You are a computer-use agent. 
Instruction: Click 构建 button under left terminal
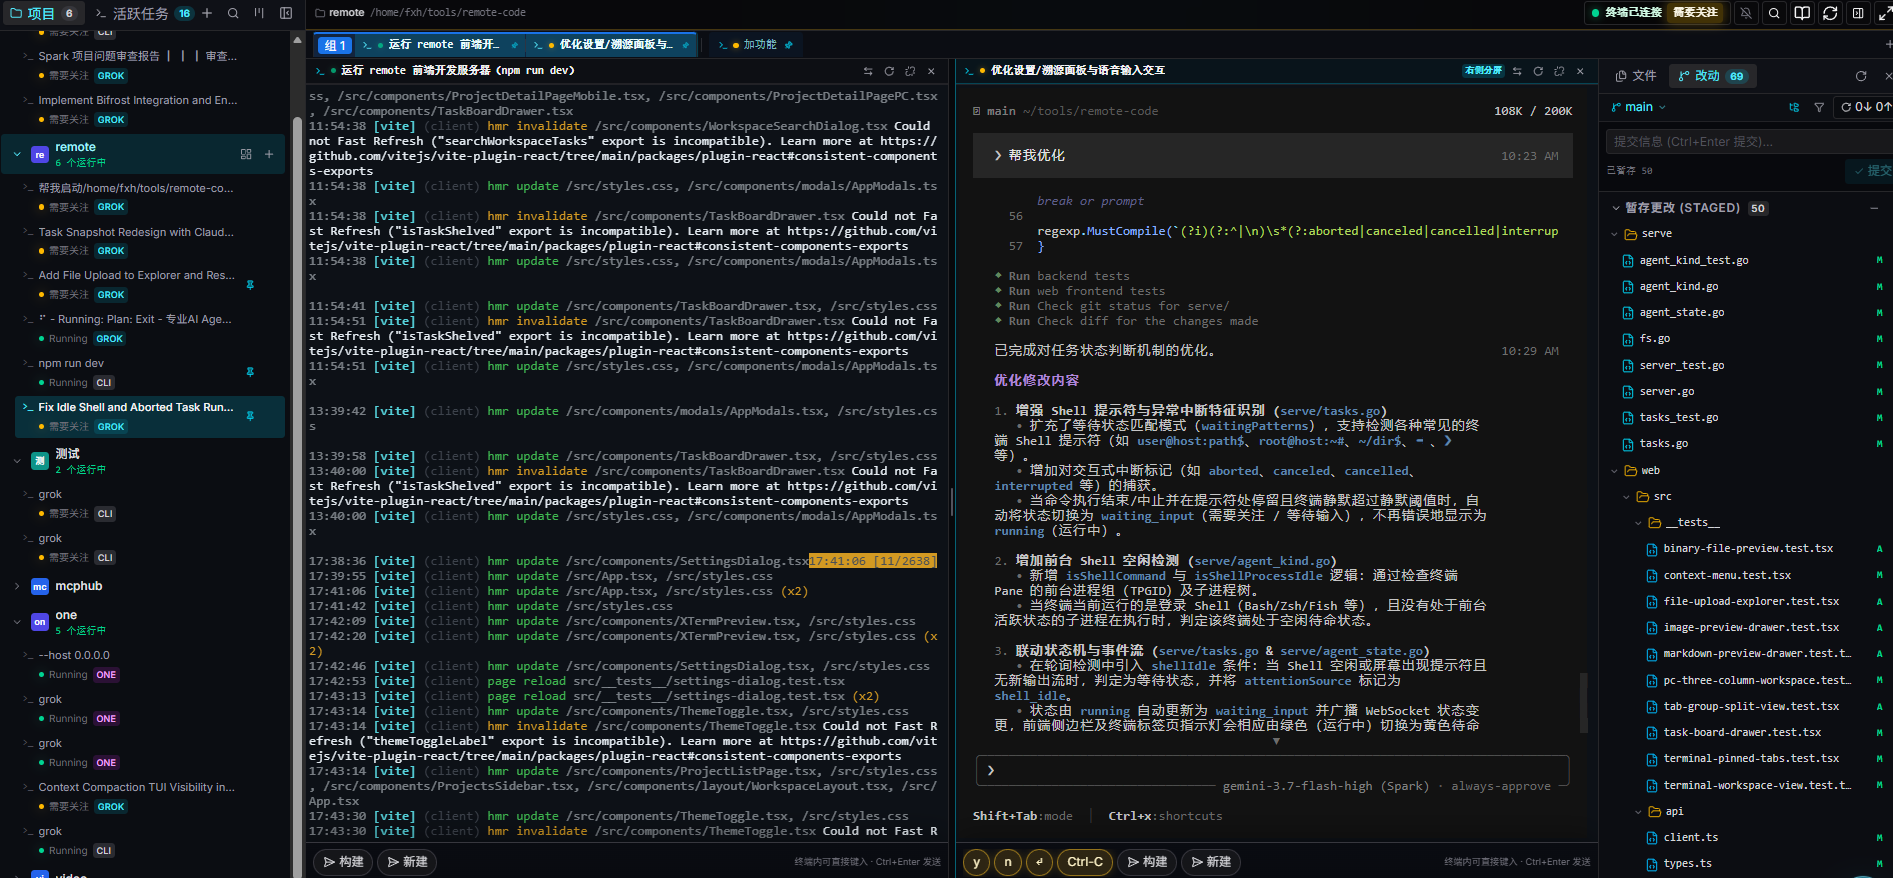[343, 862]
